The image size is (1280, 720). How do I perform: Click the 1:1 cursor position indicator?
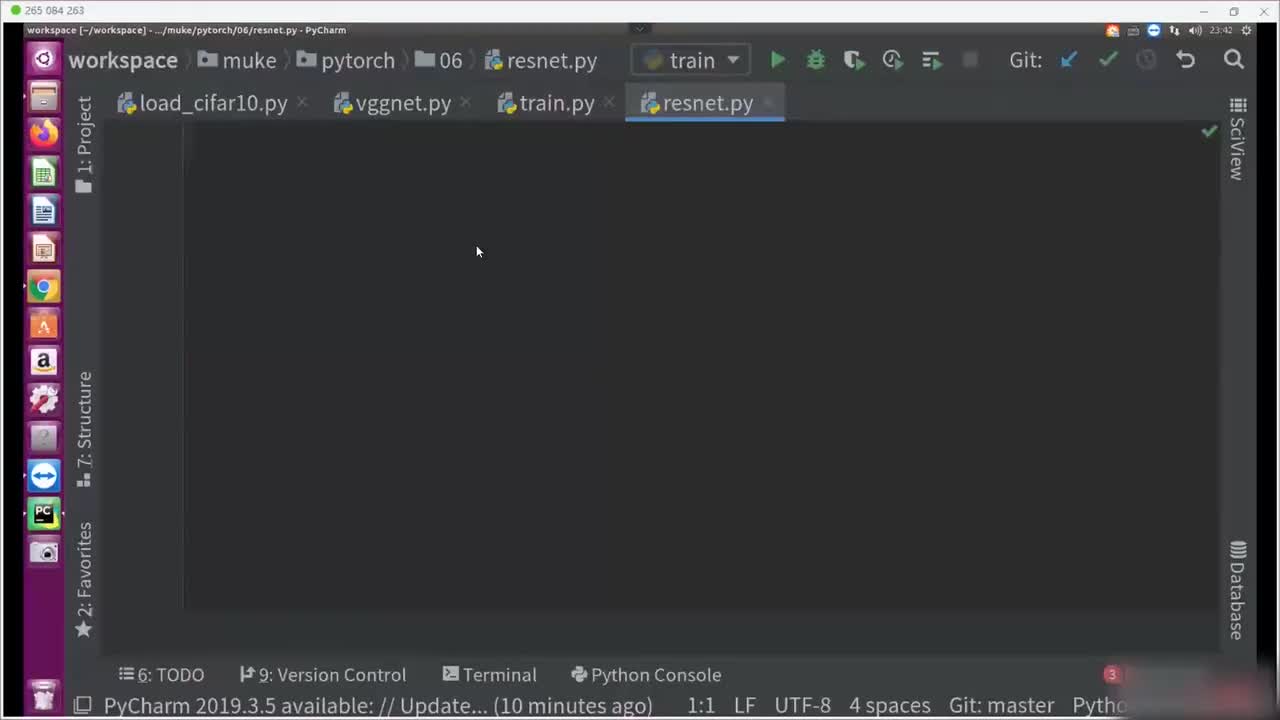[x=701, y=706]
